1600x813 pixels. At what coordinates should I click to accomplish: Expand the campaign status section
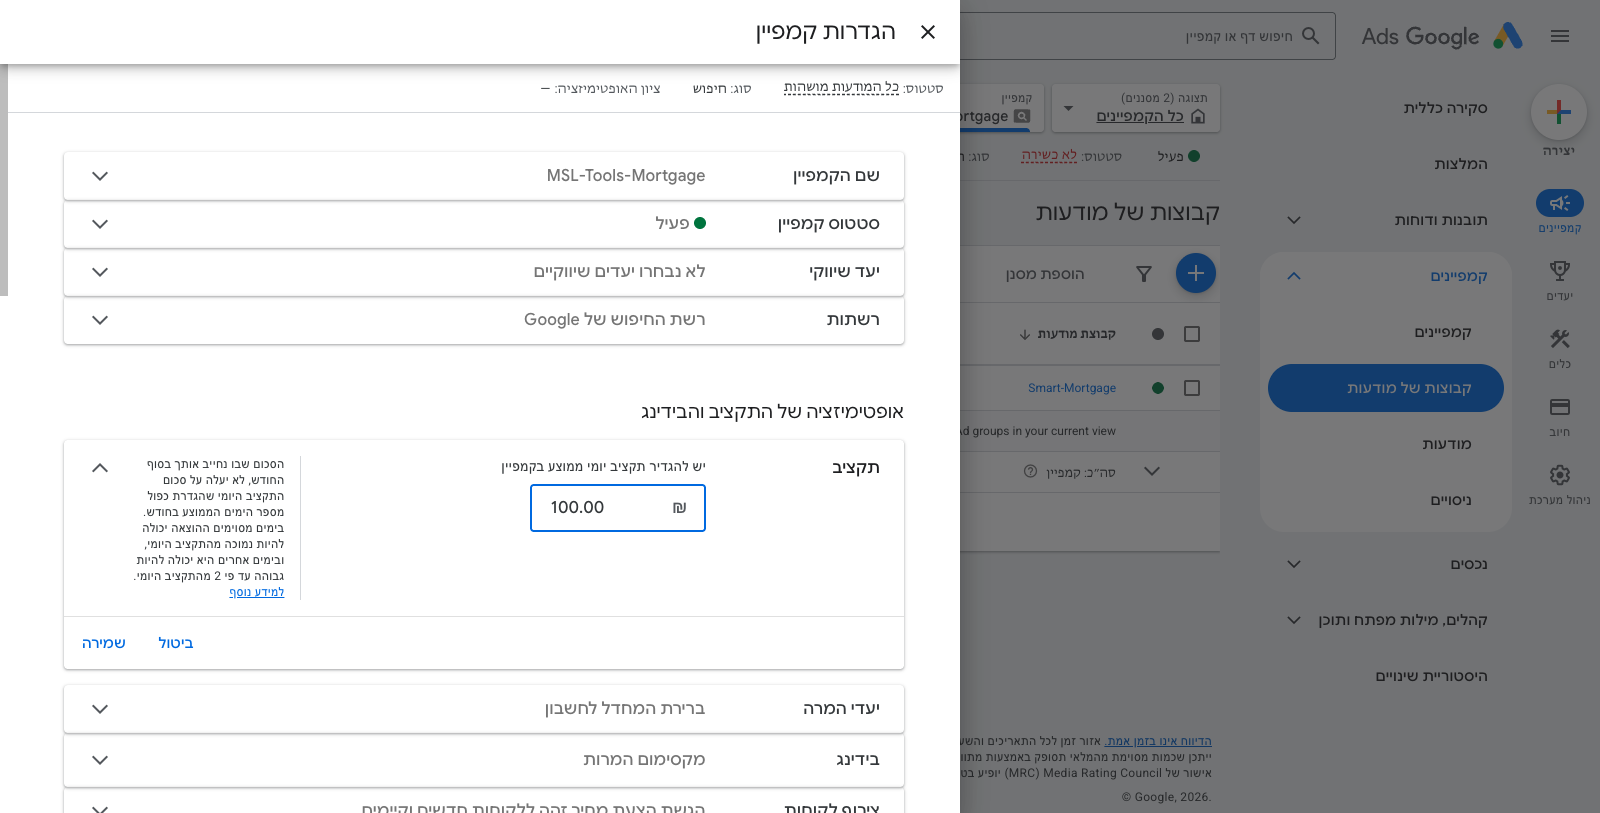pyautogui.click(x=100, y=224)
